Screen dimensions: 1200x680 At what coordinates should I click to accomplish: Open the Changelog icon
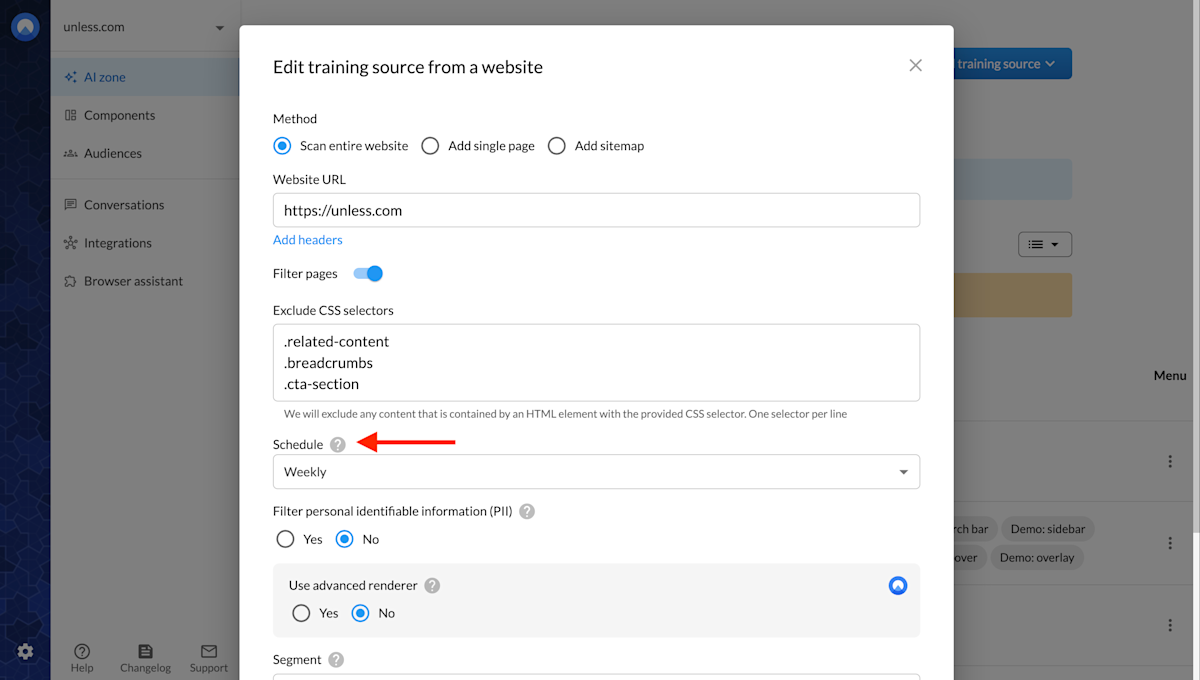(145, 651)
